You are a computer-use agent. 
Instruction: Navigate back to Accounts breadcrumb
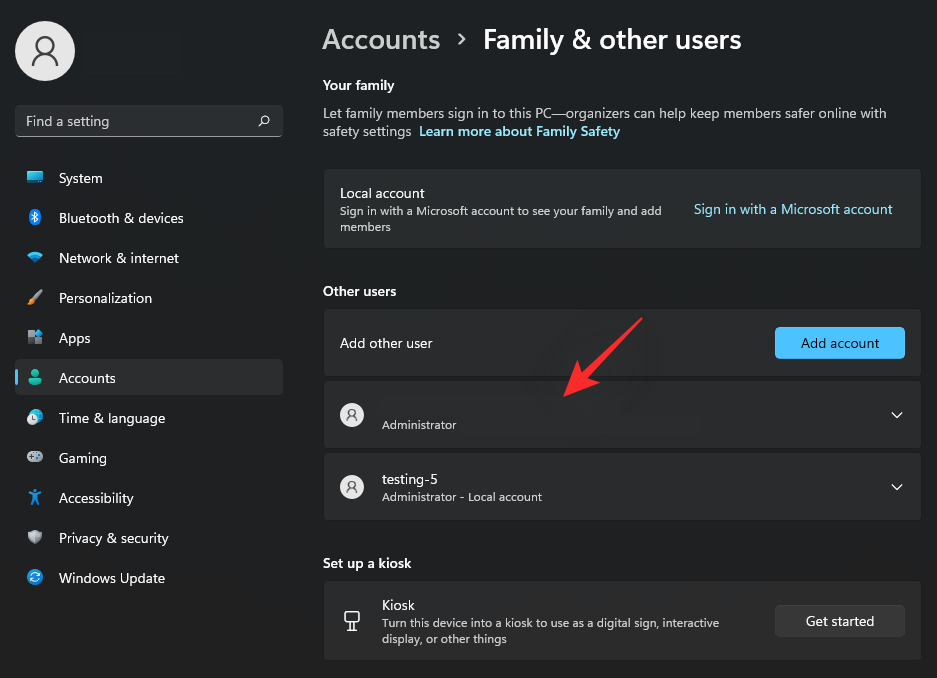[x=381, y=40]
